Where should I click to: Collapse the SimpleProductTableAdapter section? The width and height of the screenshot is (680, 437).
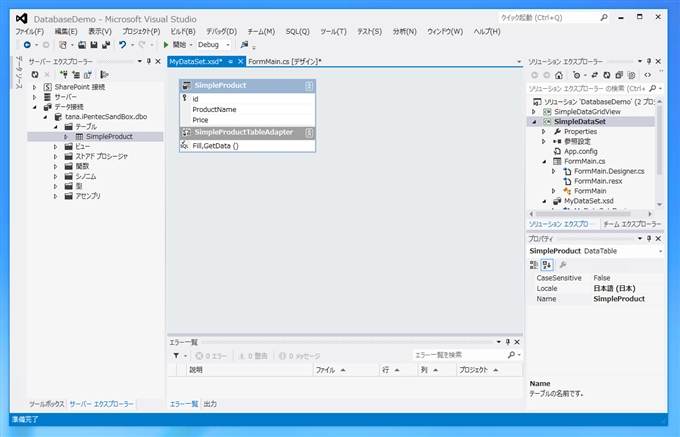(x=309, y=133)
